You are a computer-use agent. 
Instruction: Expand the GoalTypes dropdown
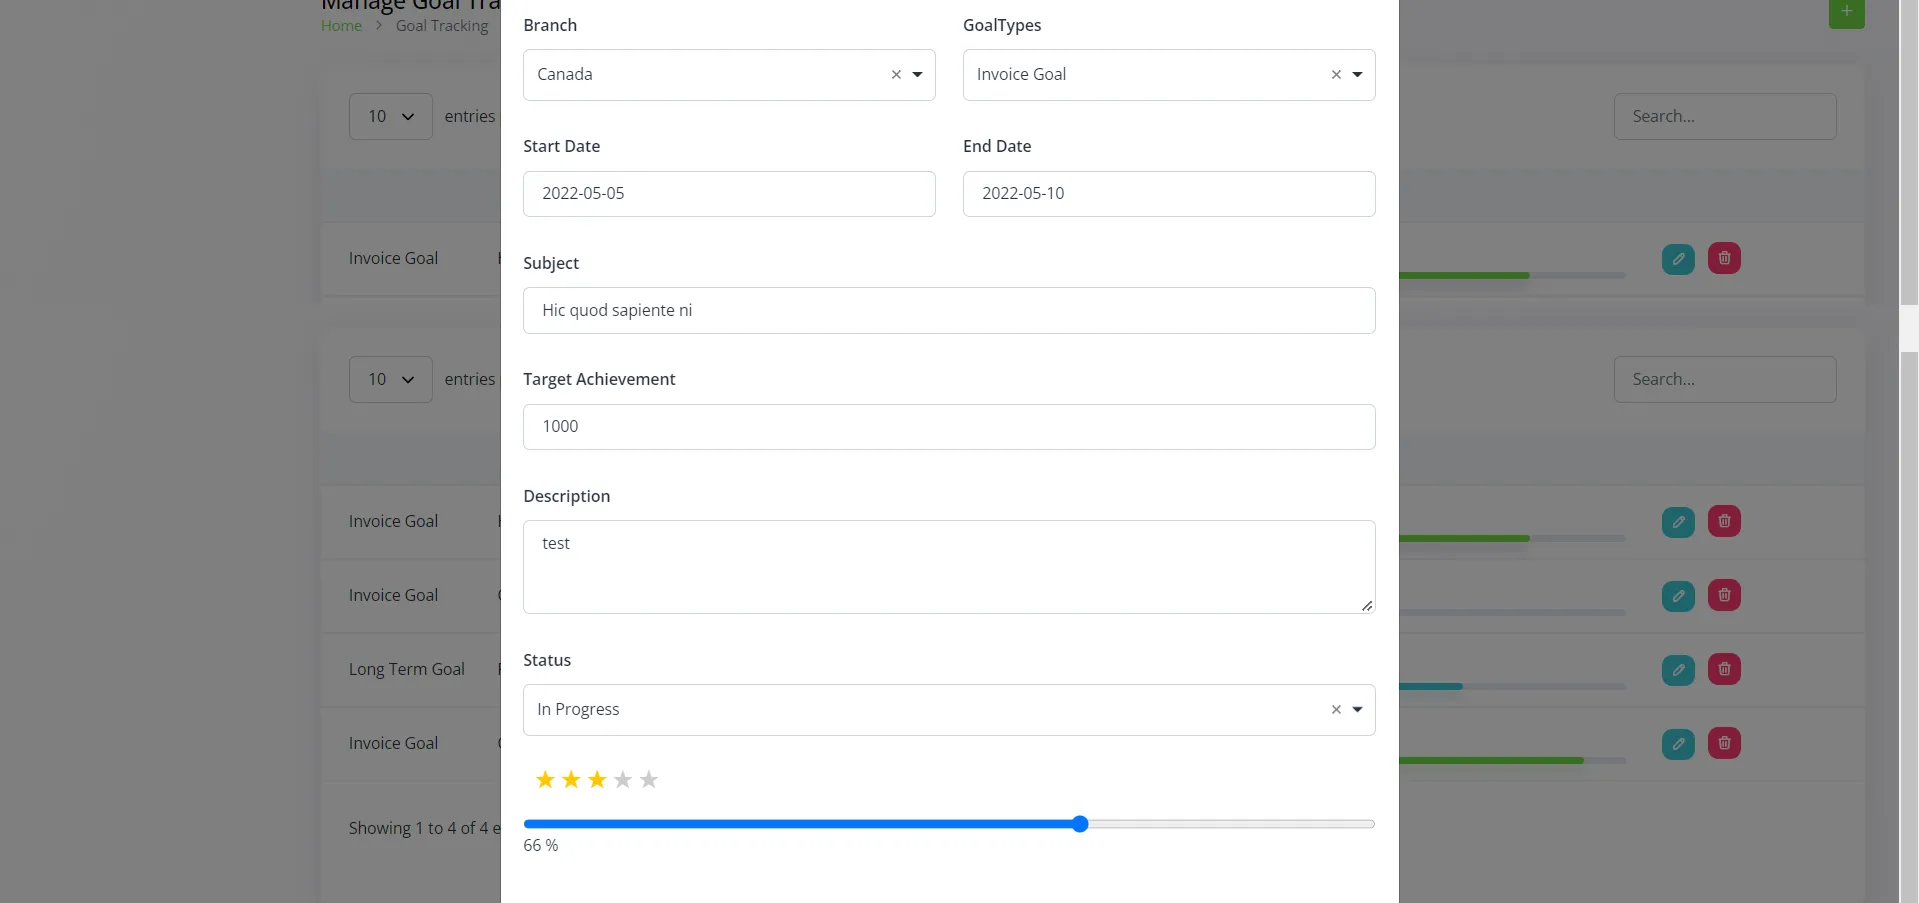point(1357,75)
